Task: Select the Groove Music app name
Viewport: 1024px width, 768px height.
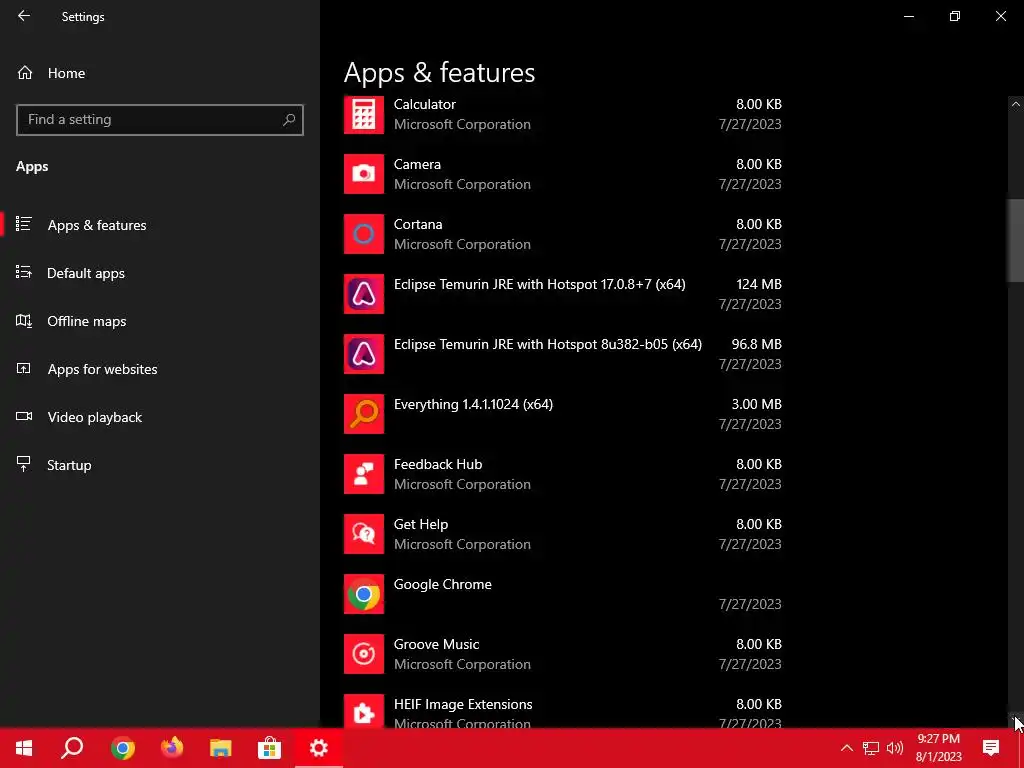Action: [436, 645]
